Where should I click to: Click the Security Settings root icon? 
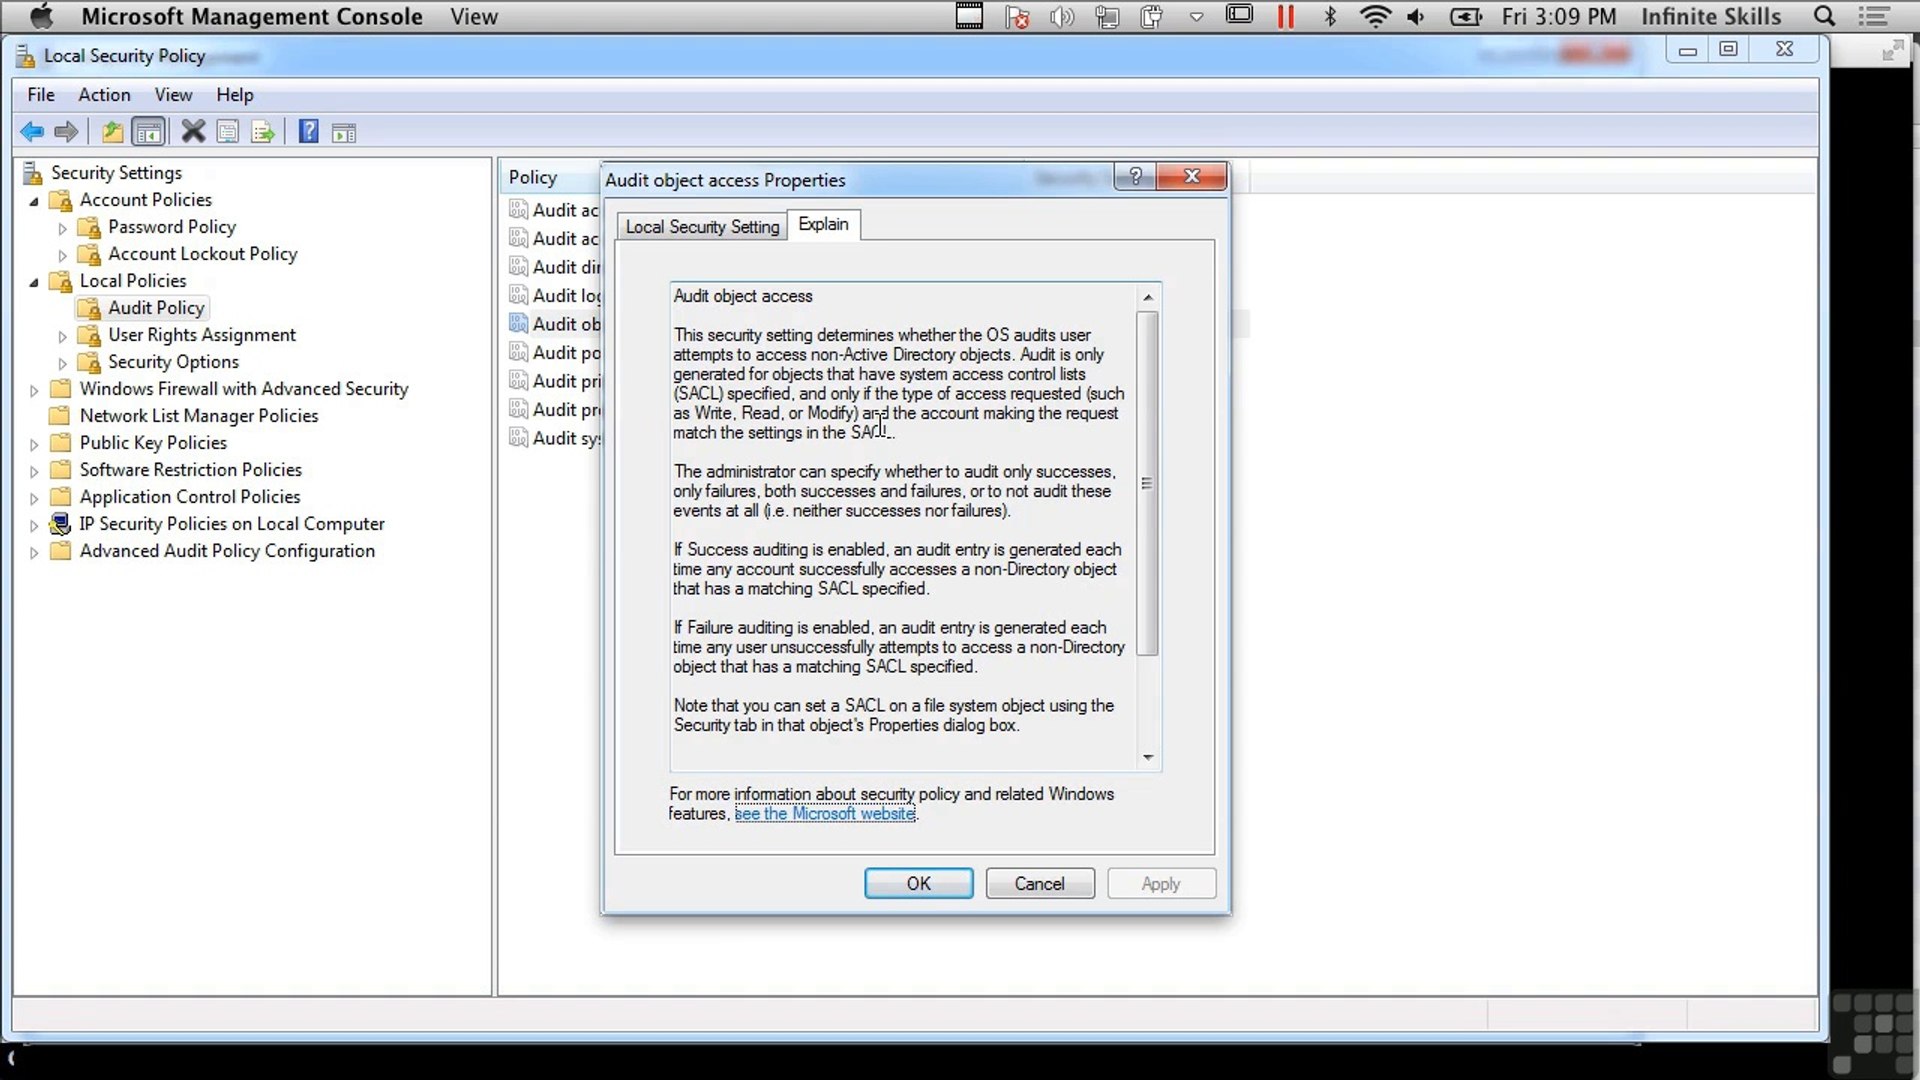tap(33, 173)
